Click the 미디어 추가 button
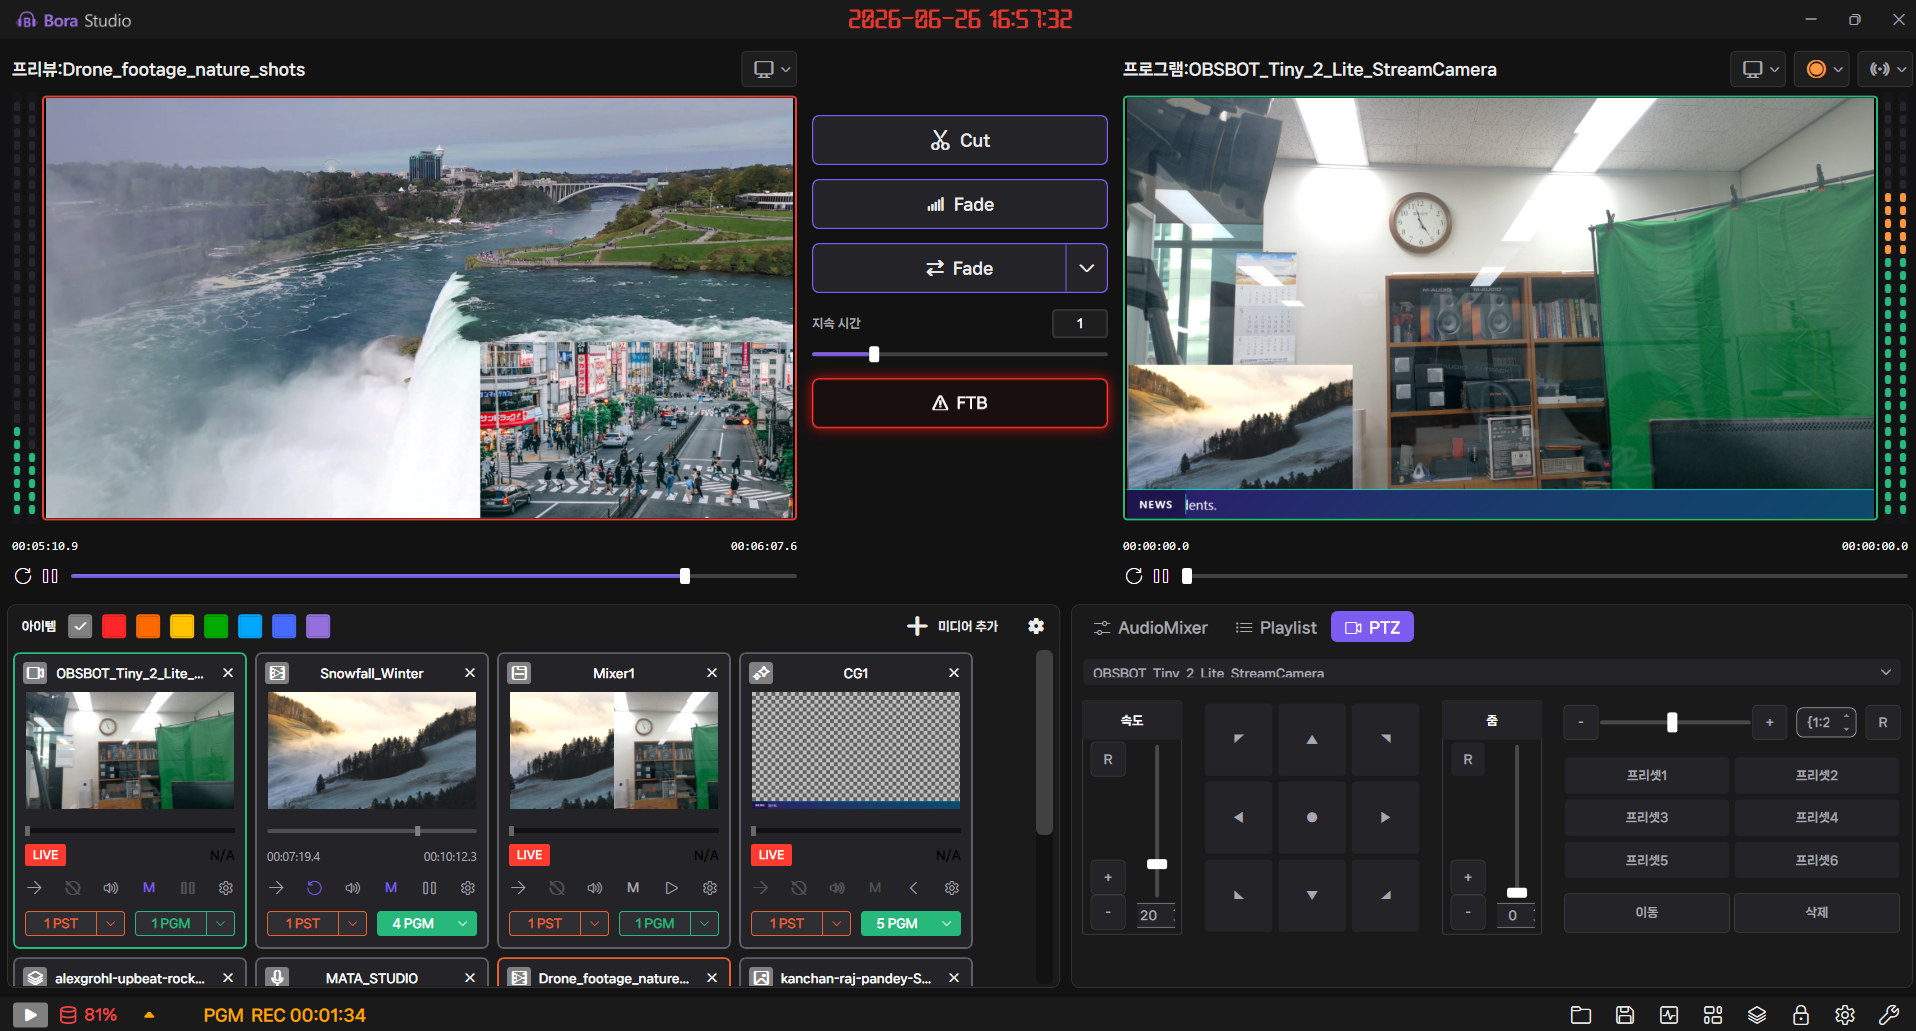Image resolution: width=1916 pixels, height=1031 pixels. click(x=953, y=626)
